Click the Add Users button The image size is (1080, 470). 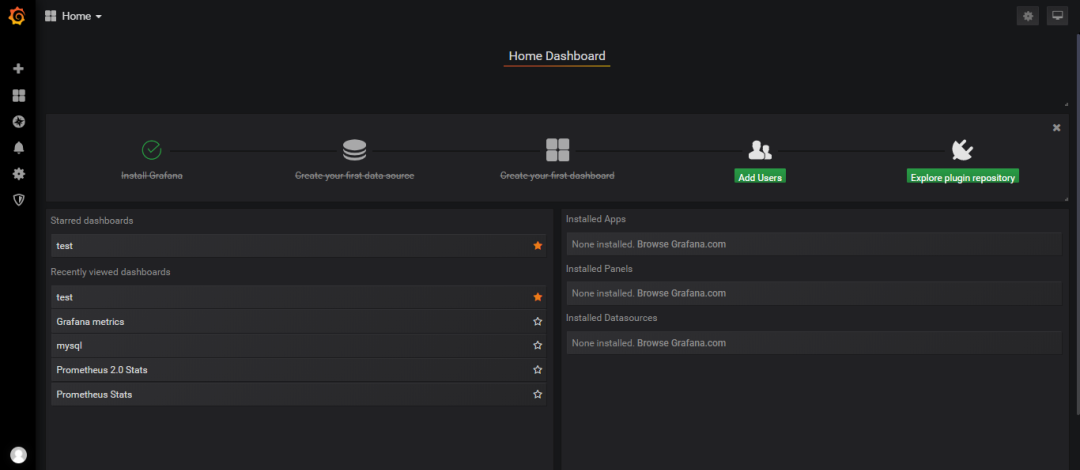760,176
